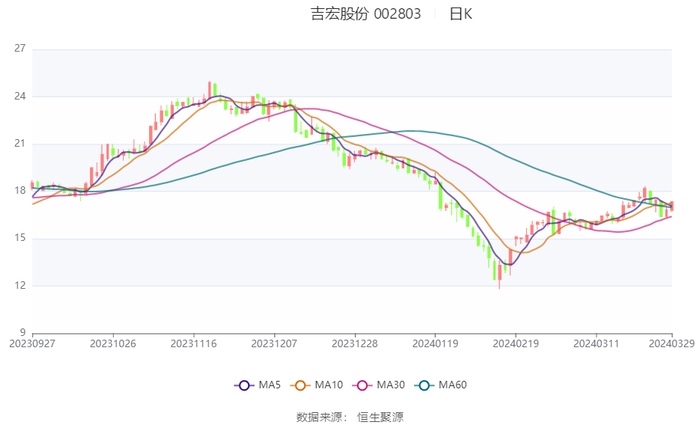Toggle the MA60 teal legend marker icon

click(424, 385)
